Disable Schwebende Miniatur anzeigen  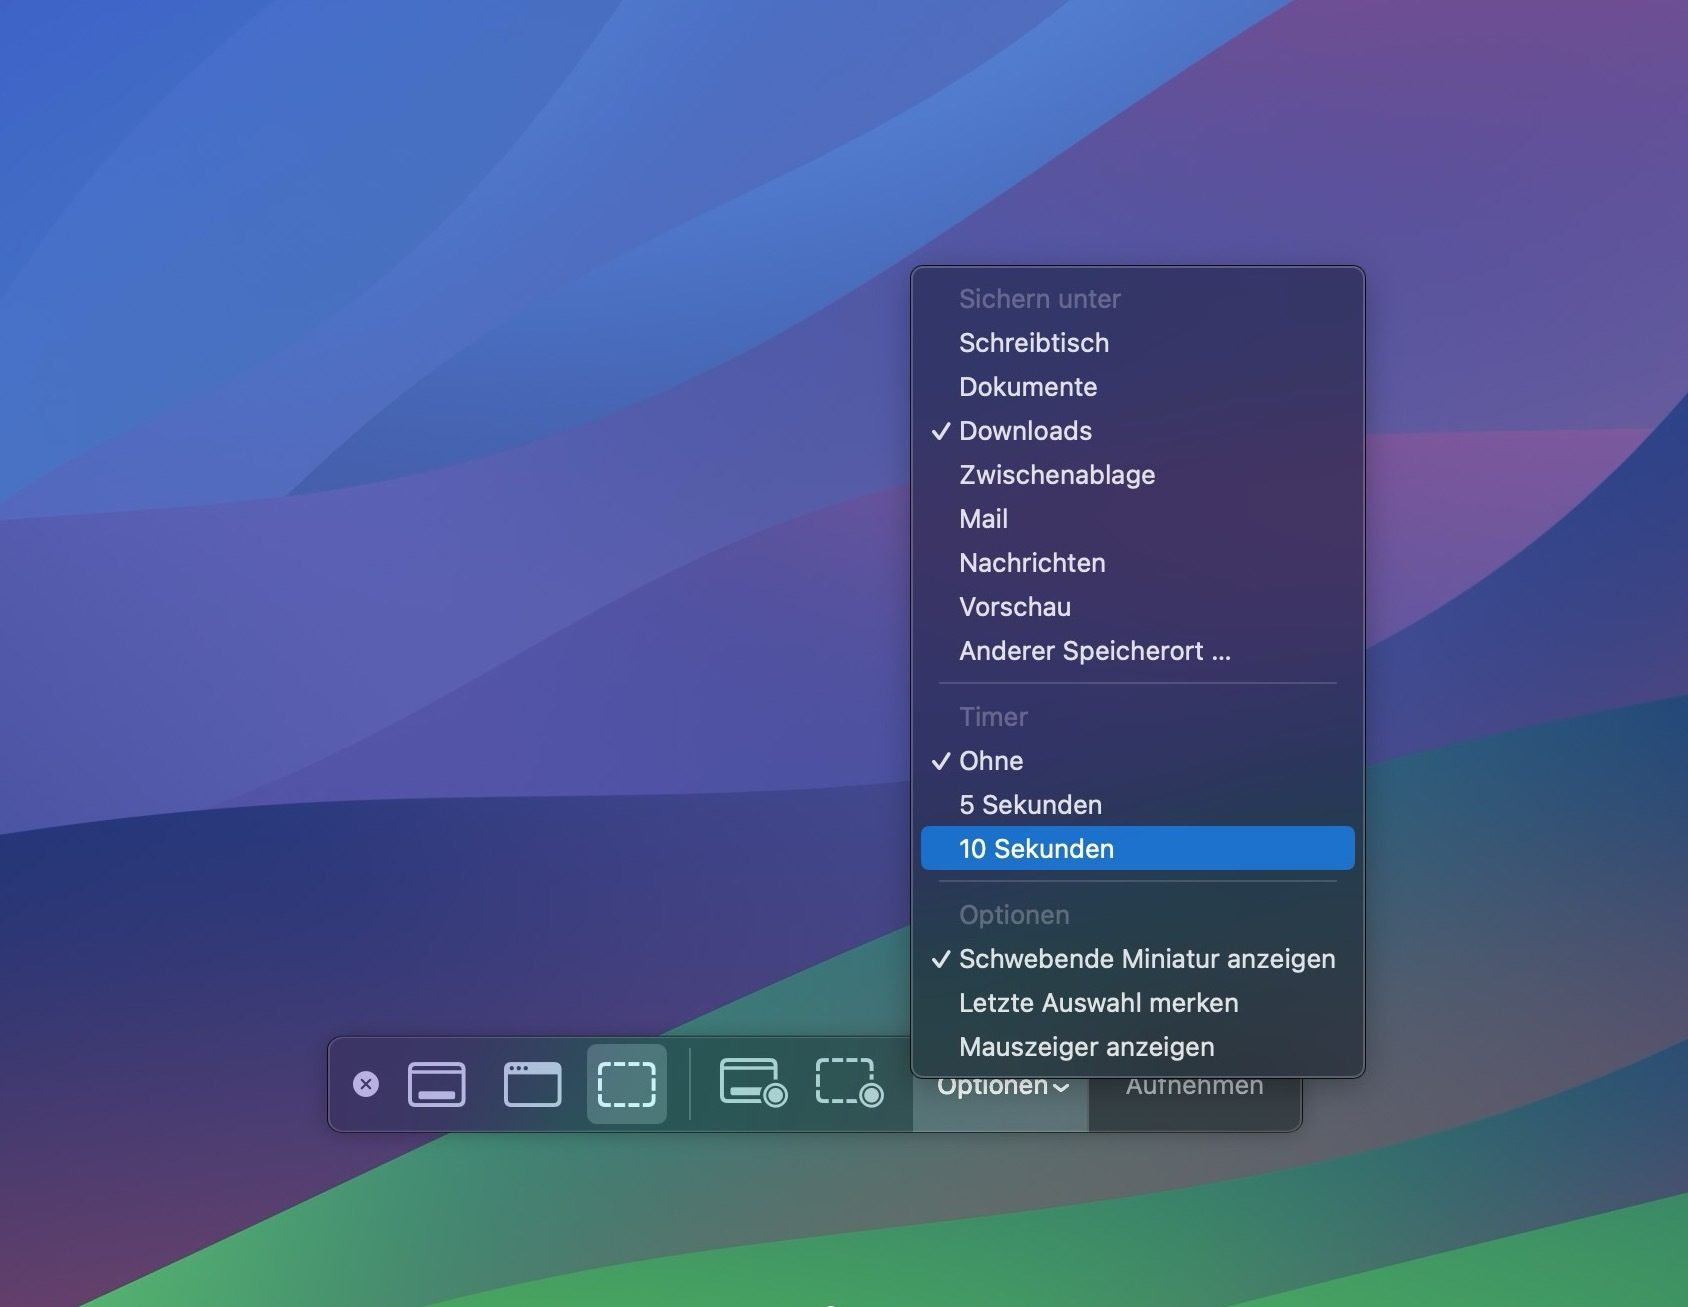[1146, 959]
